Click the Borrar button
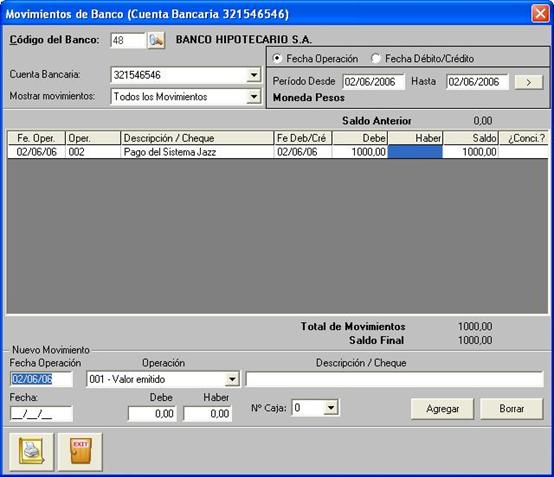 pyautogui.click(x=512, y=409)
